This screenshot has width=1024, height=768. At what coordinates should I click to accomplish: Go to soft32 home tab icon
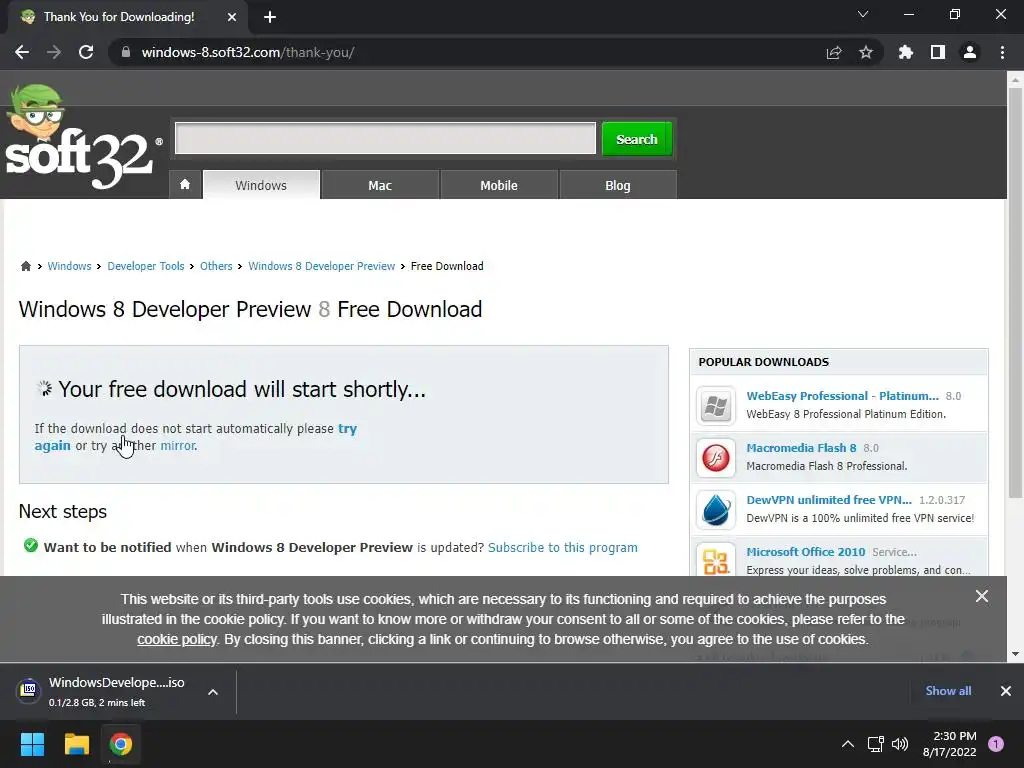[185, 185]
